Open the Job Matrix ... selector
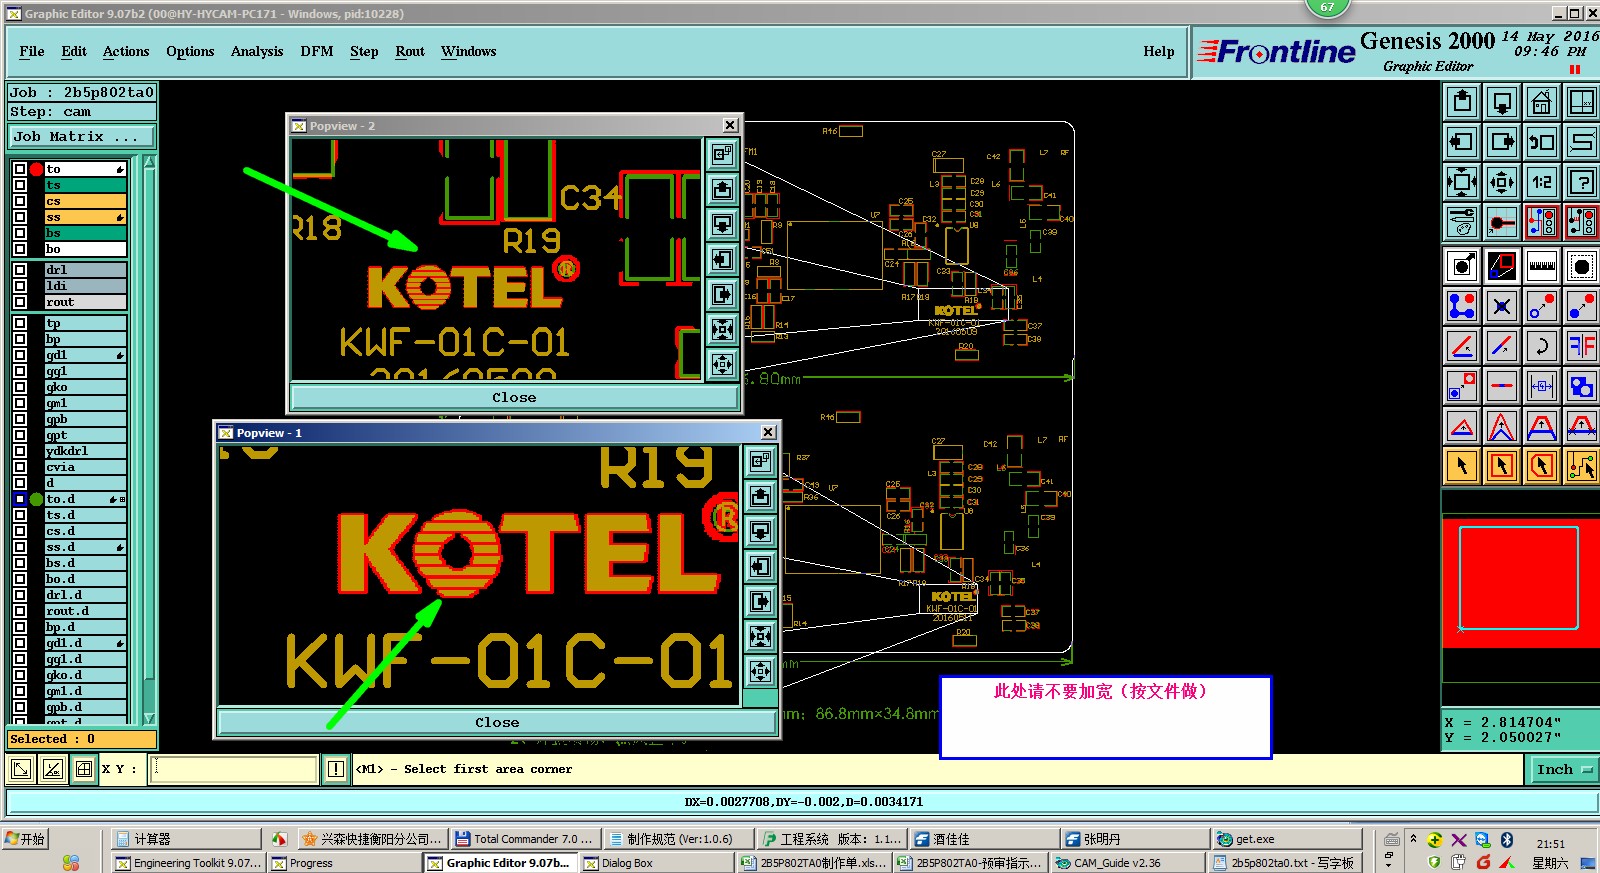1600x873 pixels. (x=82, y=137)
